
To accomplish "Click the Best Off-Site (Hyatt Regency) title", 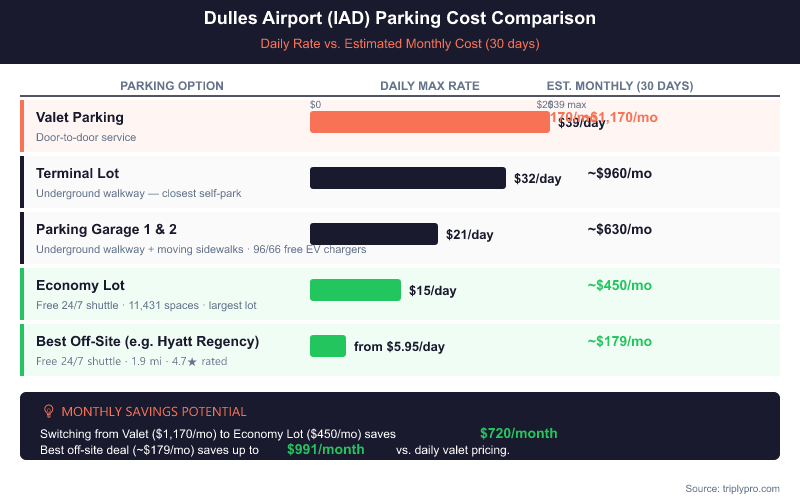I will [x=147, y=341].
